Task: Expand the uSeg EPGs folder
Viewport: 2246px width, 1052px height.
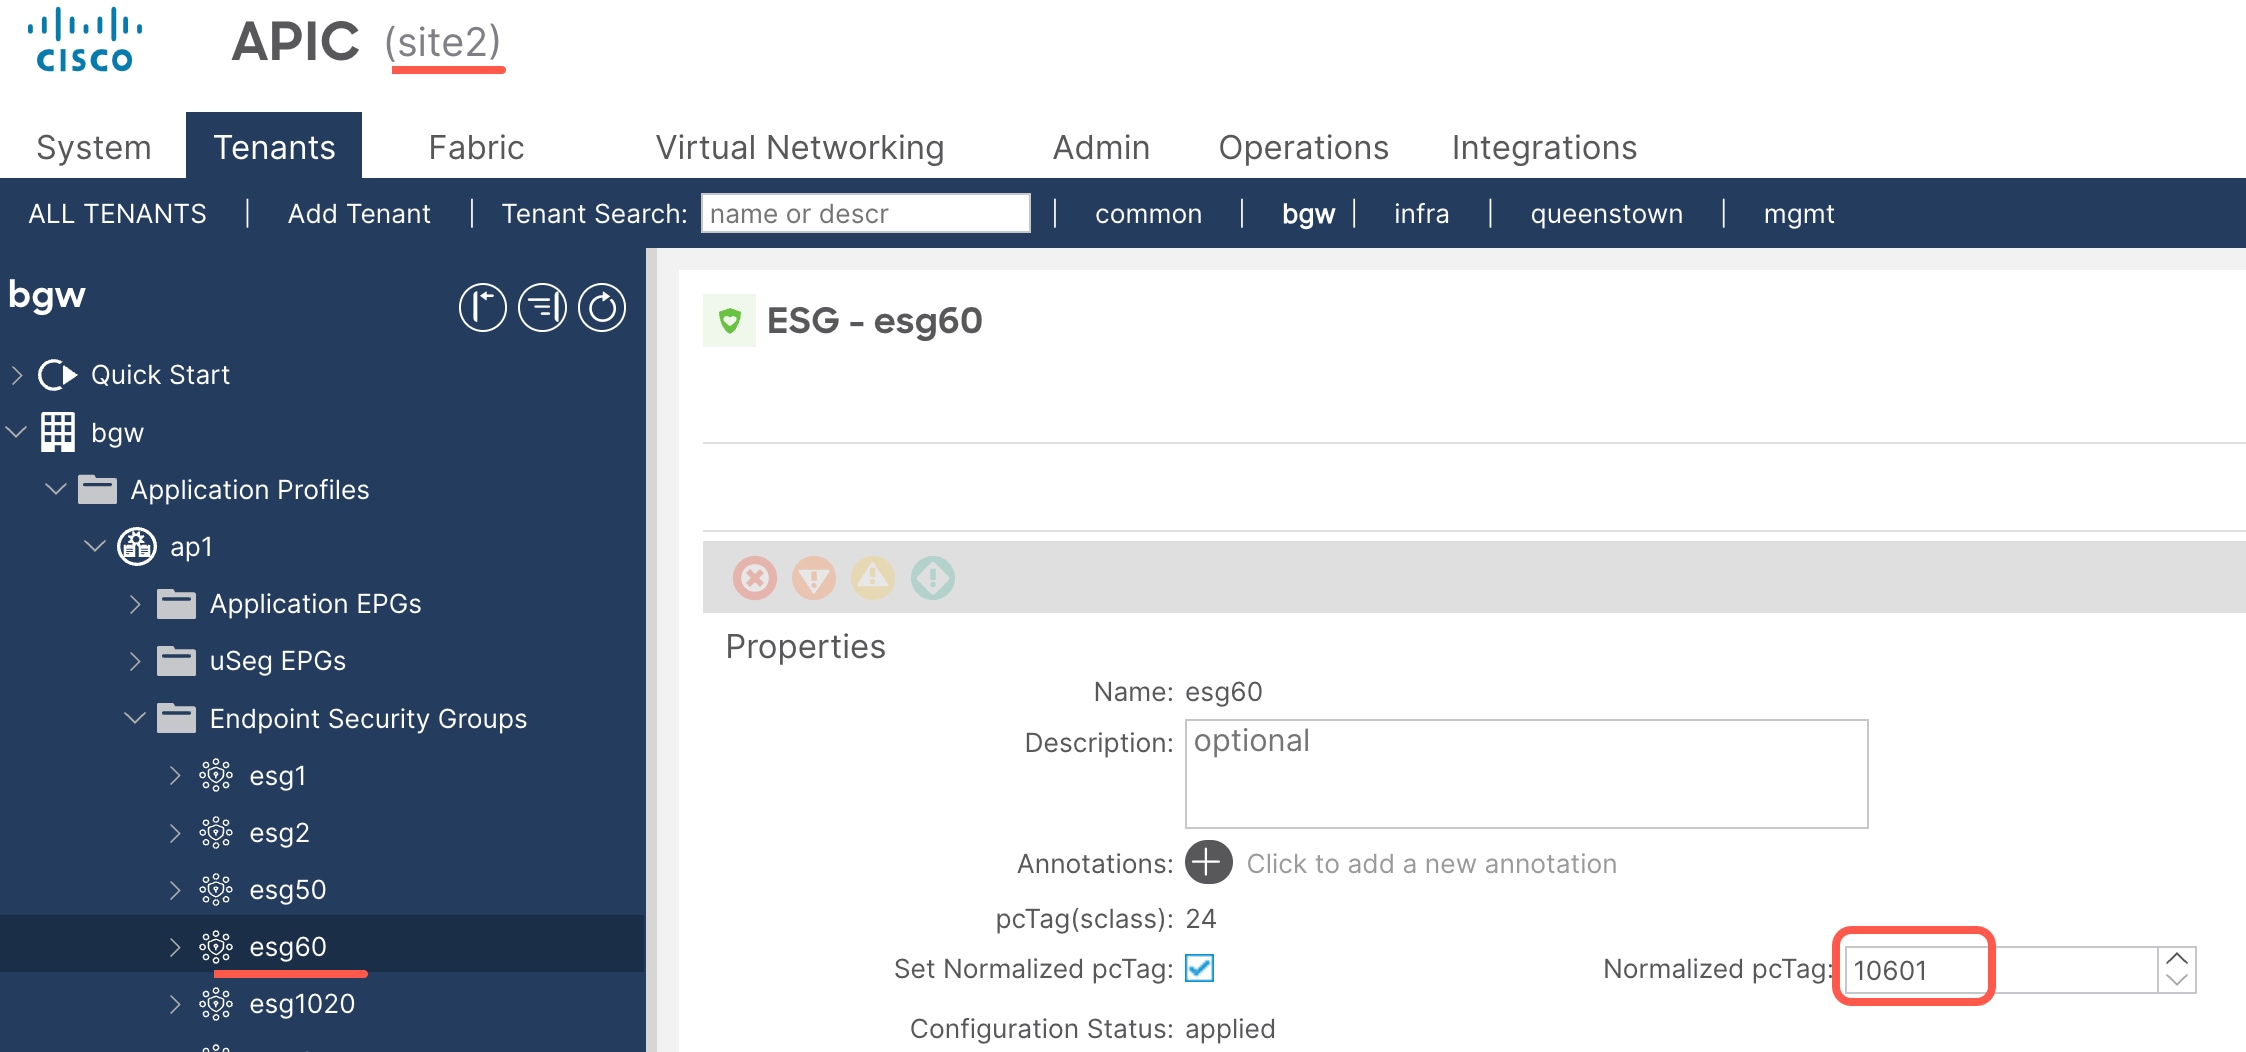Action: 135,661
